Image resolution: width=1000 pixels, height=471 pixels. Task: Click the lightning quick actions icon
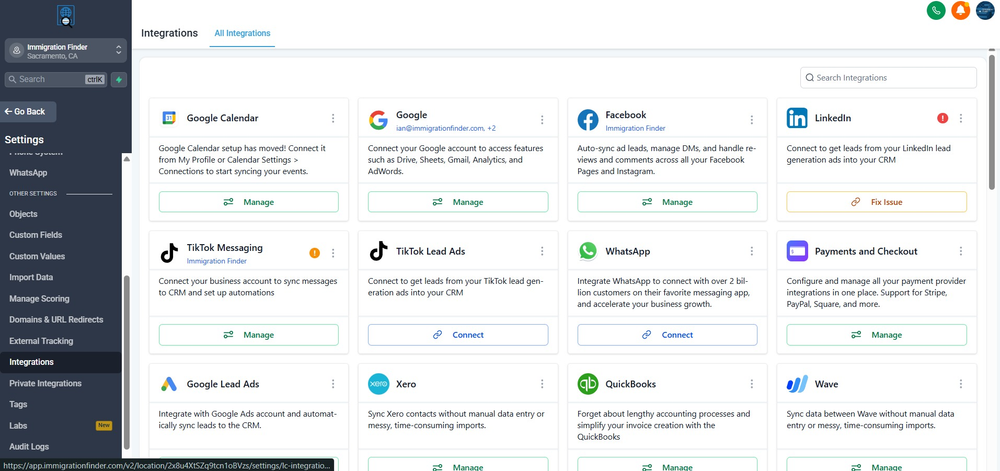[119, 80]
